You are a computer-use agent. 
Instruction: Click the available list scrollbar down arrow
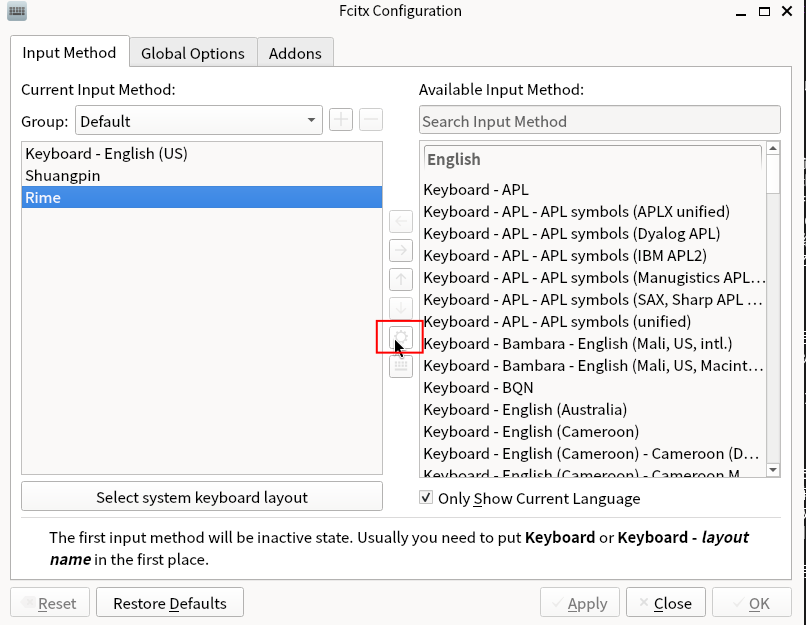(x=773, y=469)
